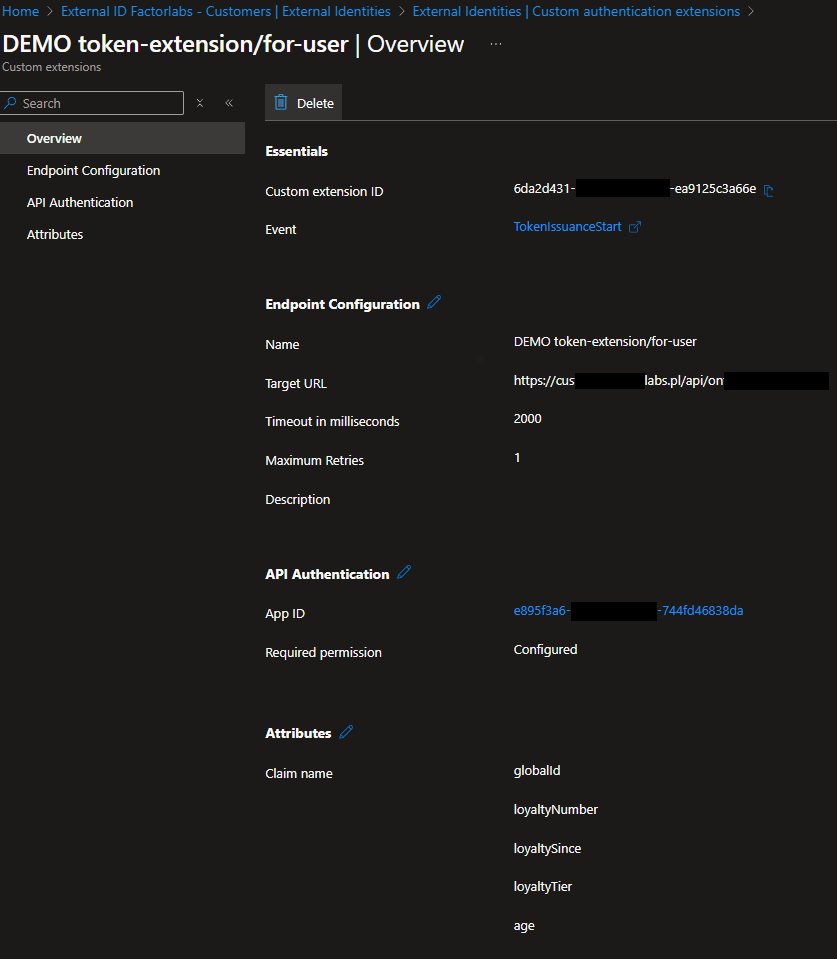Edit Endpoint Configuration via pencil icon
Screen dimensions: 837x959
click(x=434, y=303)
